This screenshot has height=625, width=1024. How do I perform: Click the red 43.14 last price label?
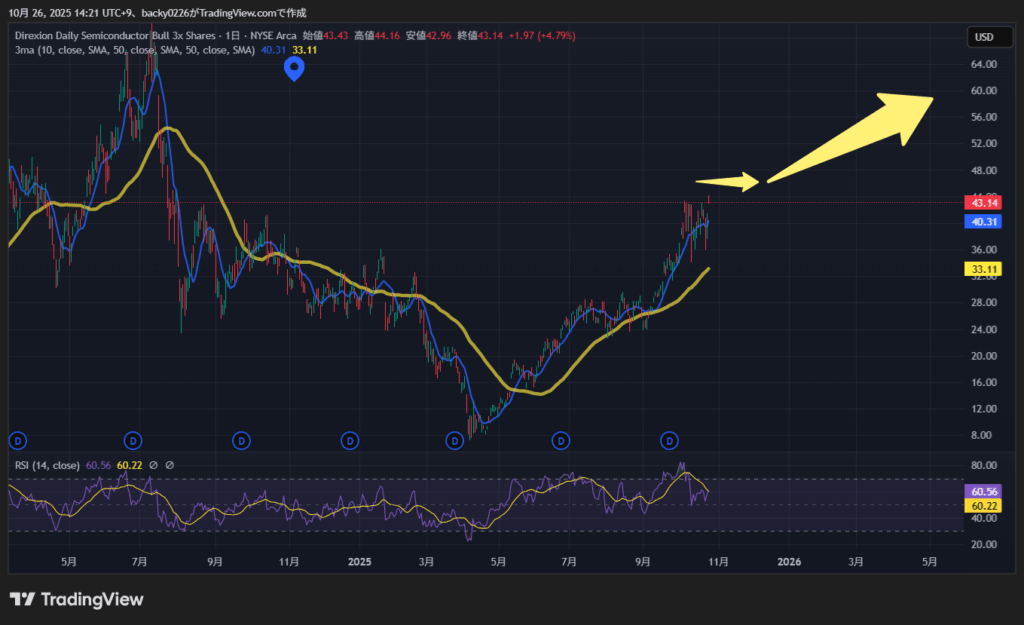point(977,203)
